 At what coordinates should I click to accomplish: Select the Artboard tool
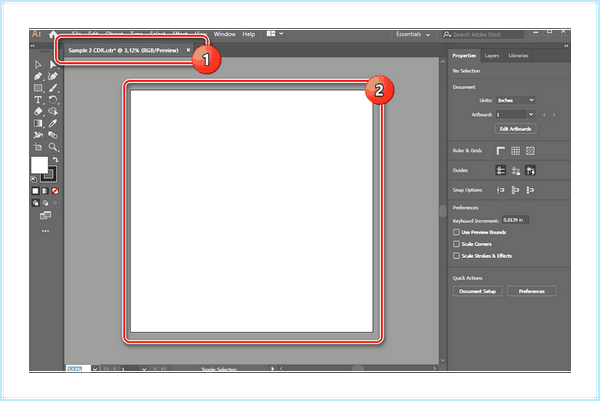pos(38,147)
